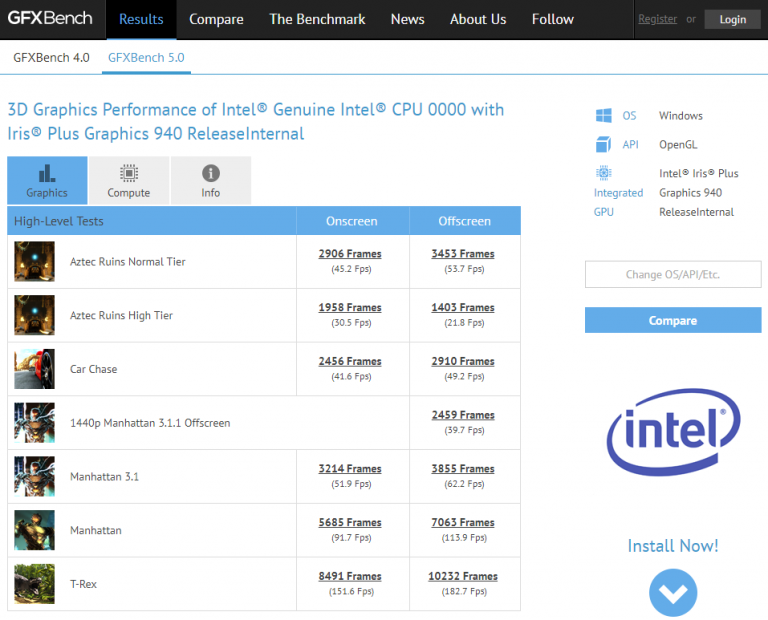Open the Manhattan 3.1 thumbnail

[x=34, y=477]
